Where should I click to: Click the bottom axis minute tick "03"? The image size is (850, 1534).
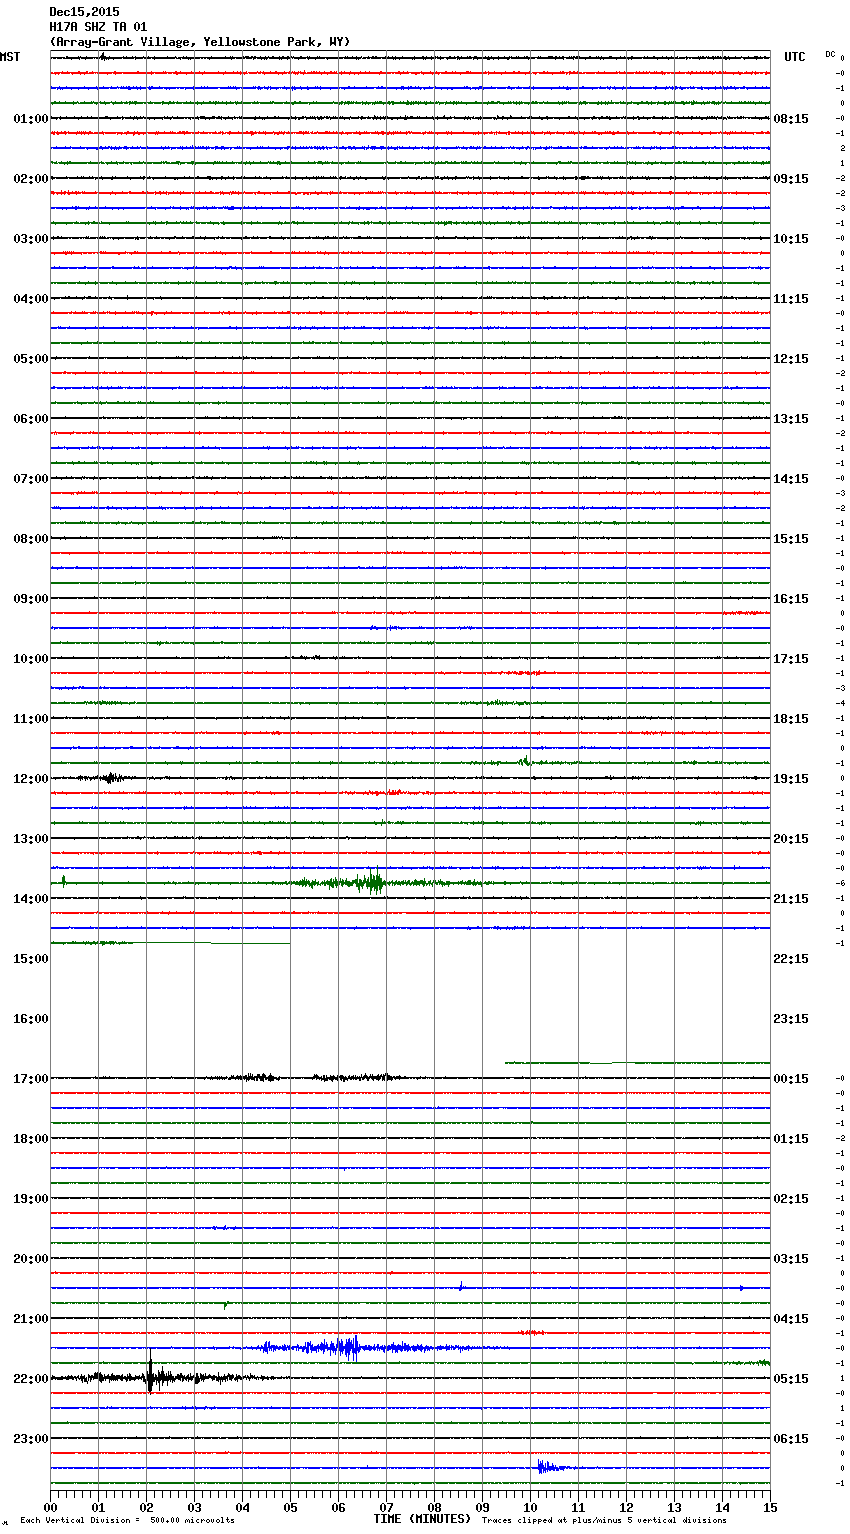[194, 1507]
